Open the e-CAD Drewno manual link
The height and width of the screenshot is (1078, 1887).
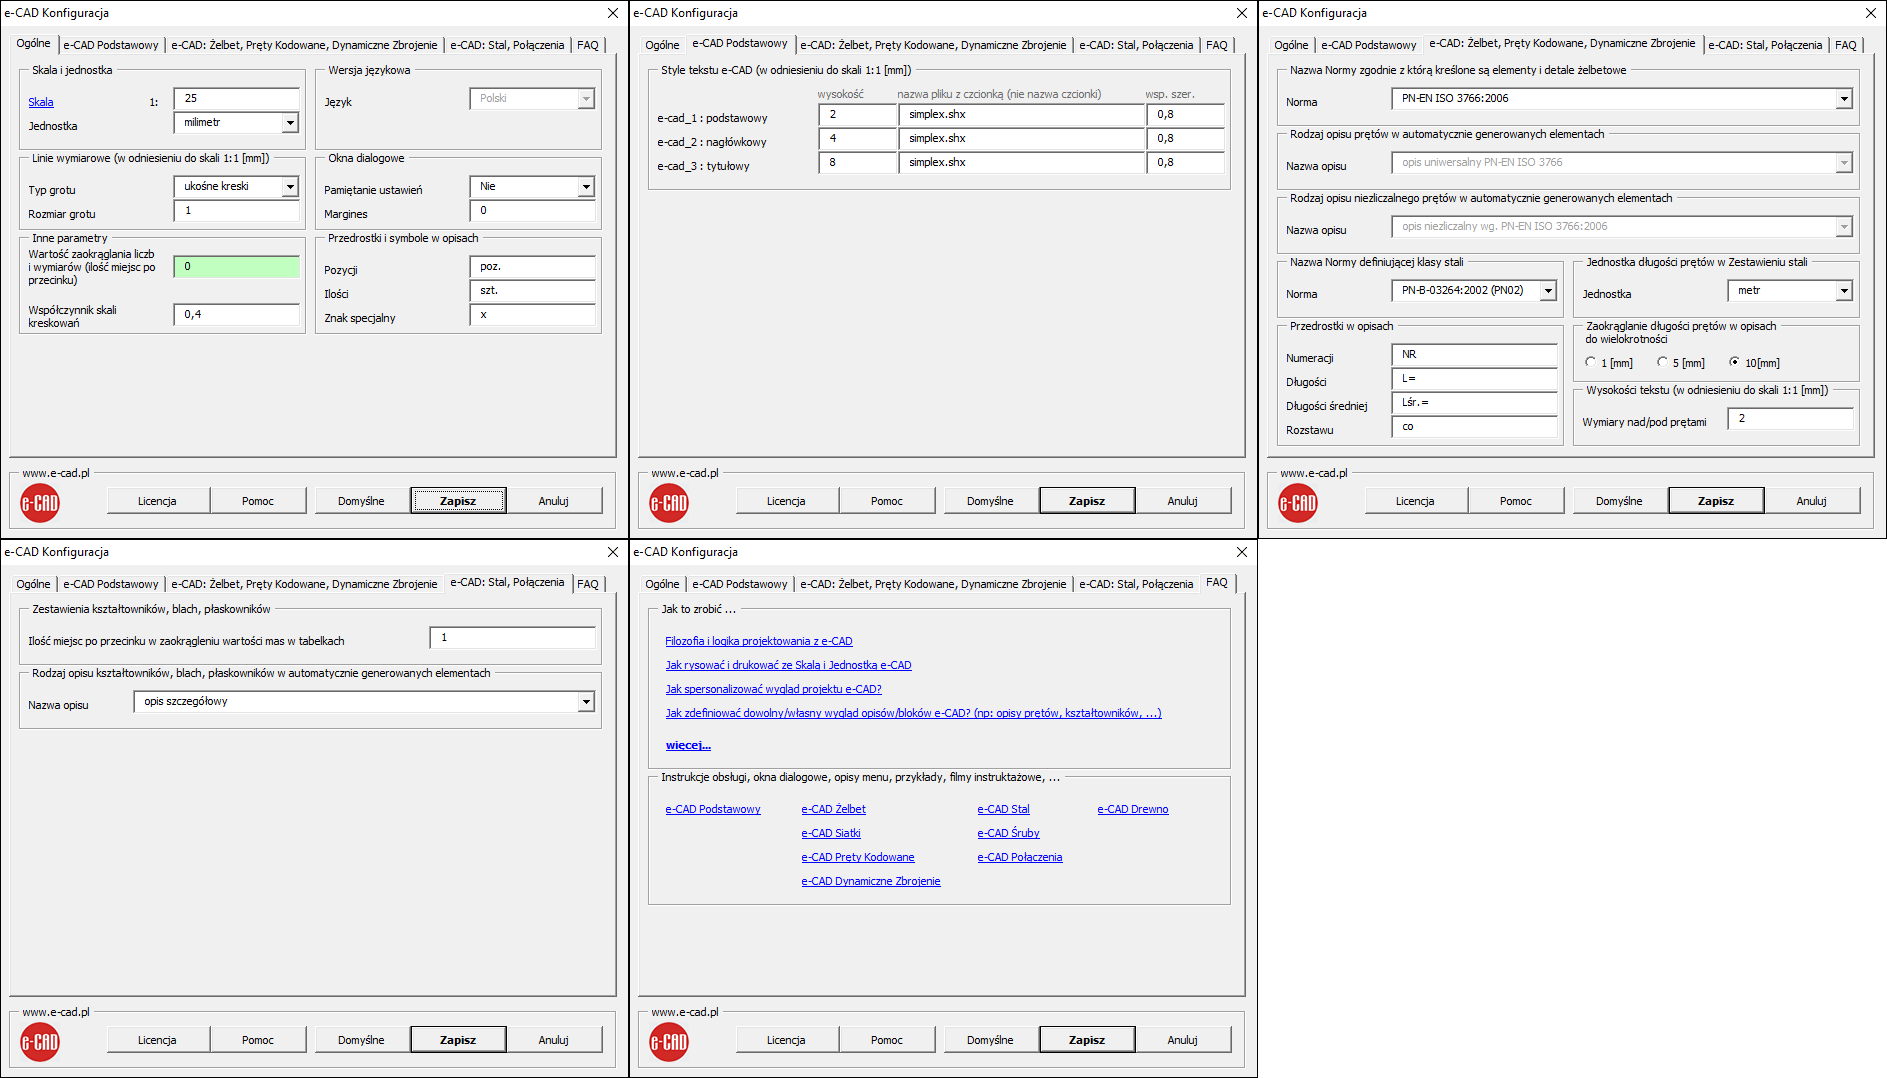point(1133,809)
